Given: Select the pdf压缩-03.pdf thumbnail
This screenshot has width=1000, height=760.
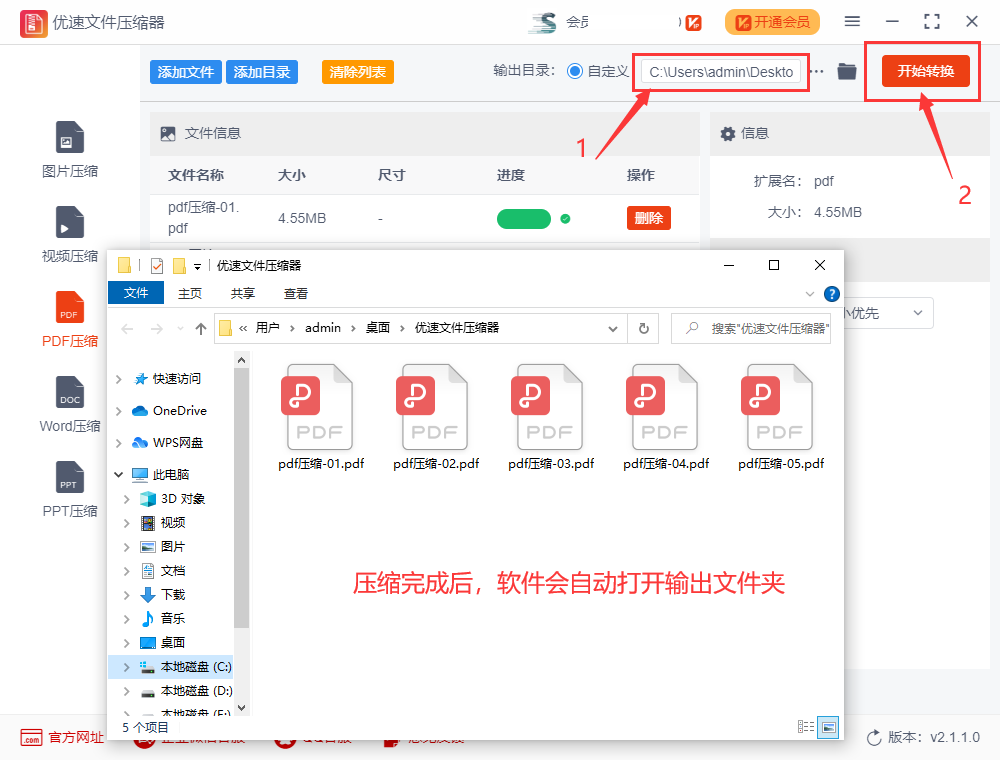Looking at the screenshot, I should click(548, 406).
